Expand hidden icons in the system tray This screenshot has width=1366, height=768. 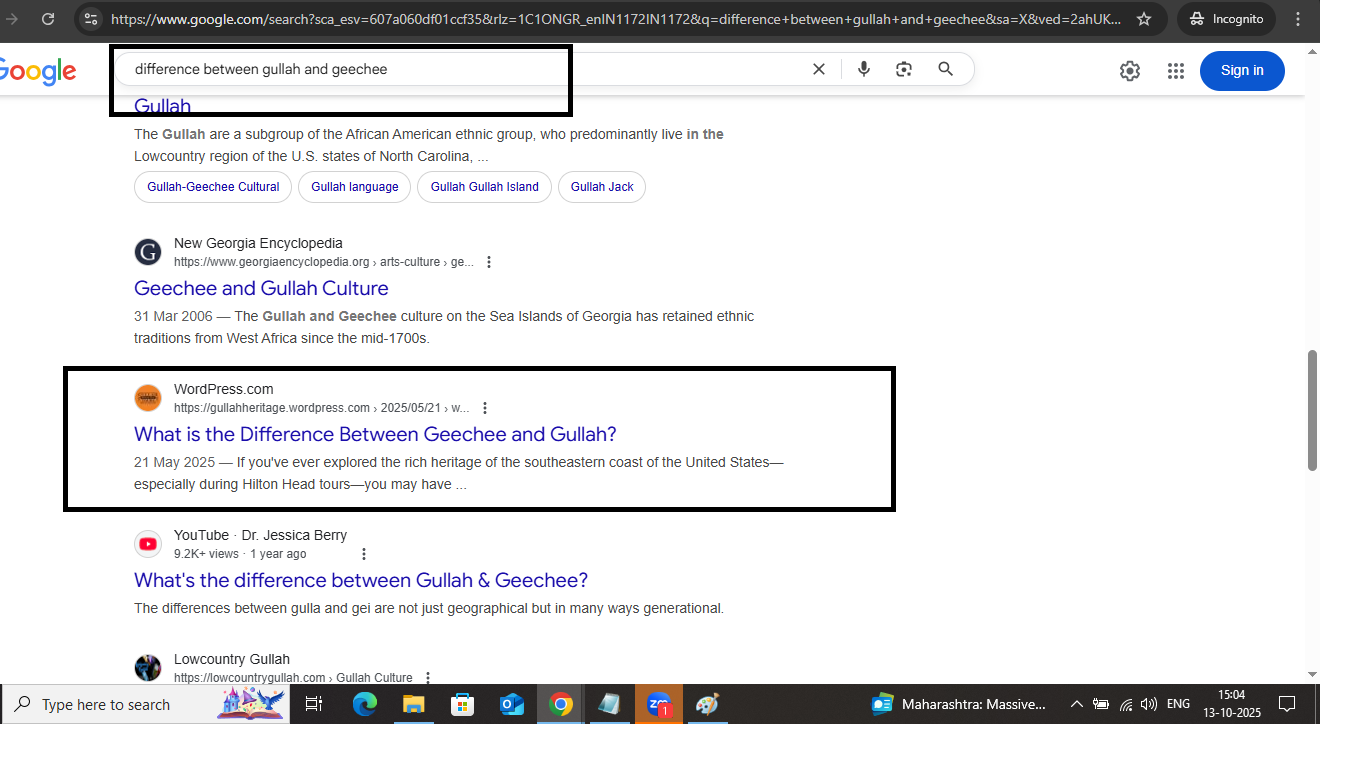click(1077, 704)
